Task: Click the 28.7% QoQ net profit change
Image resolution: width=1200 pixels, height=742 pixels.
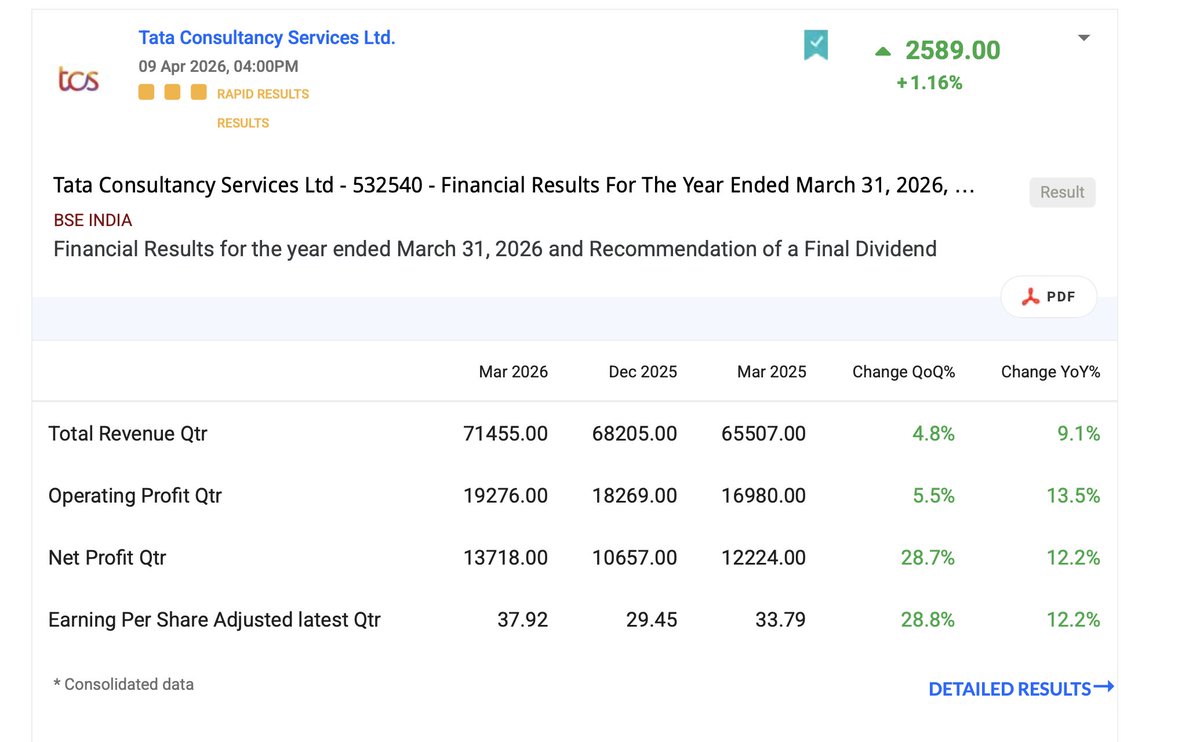Action: [x=928, y=558]
